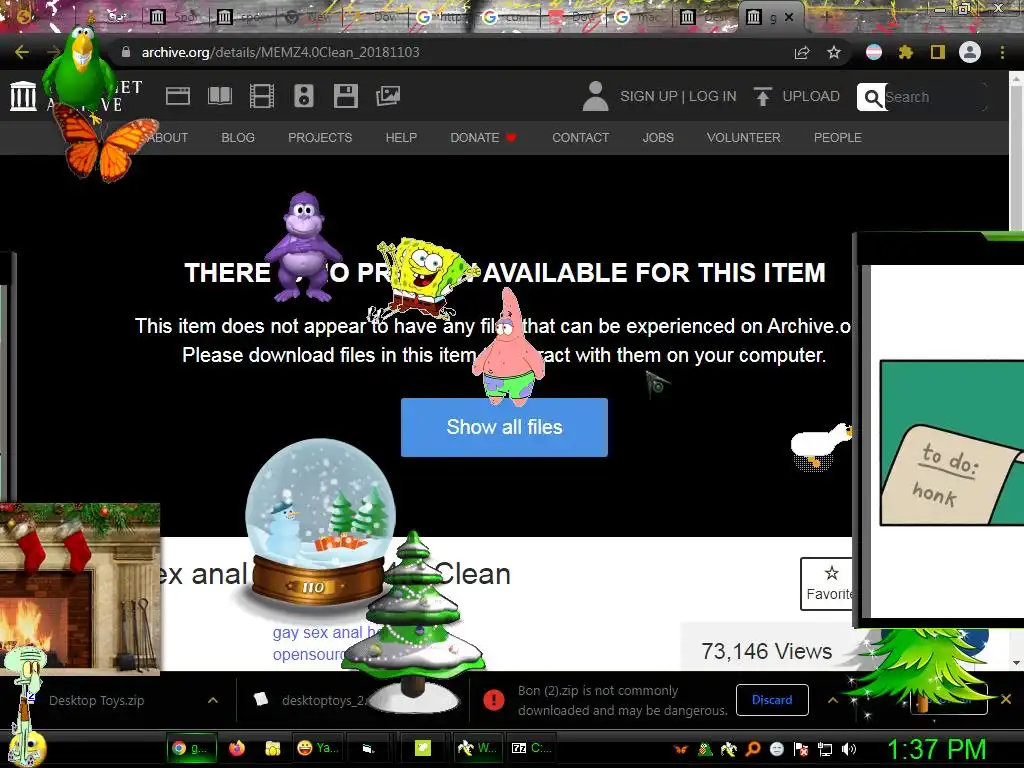The image size is (1024, 768).
Task: Close the downloads bar
Action: tap(1006, 699)
